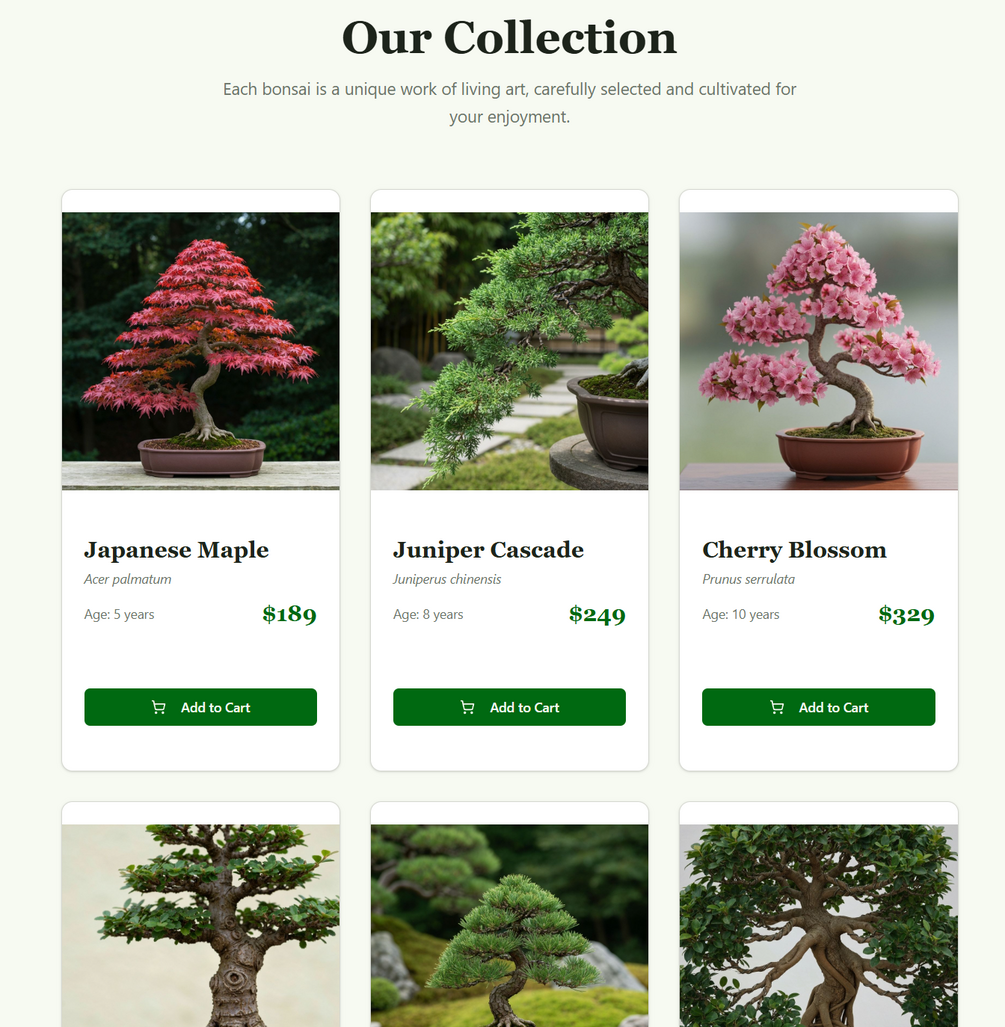Select the Japanese Maple product title
The width and height of the screenshot is (1005, 1027).
click(176, 550)
